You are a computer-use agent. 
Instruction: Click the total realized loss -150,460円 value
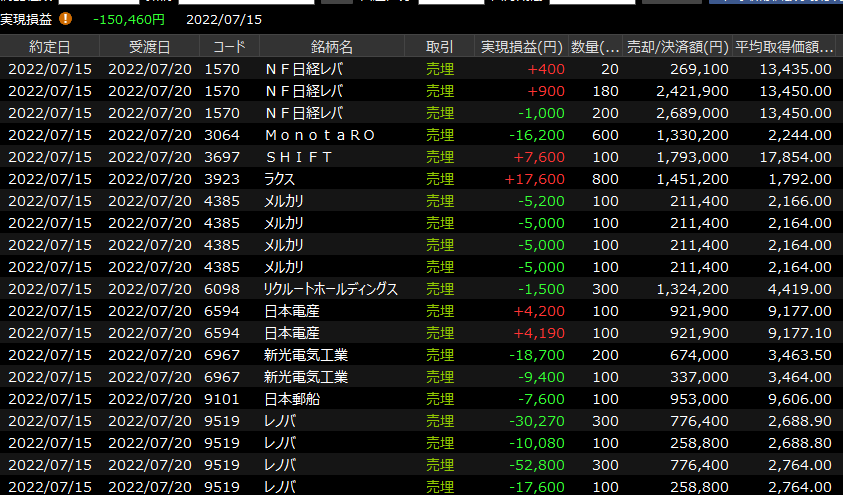128,19
